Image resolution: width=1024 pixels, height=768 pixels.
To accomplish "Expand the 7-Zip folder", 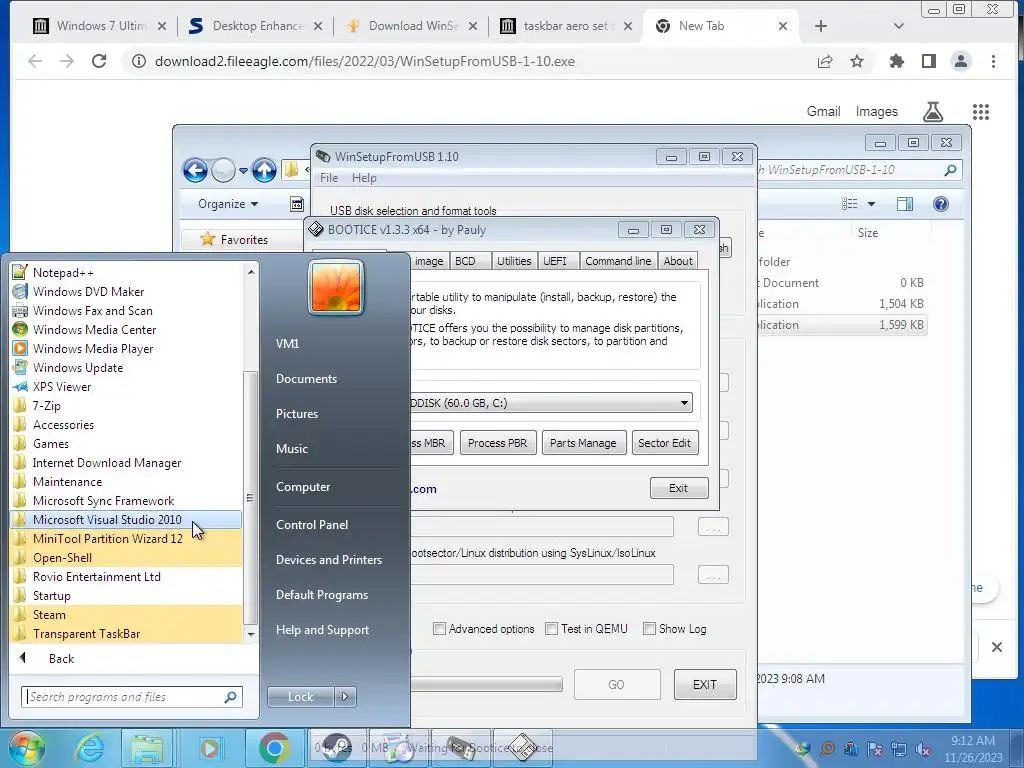I will click(46, 406).
